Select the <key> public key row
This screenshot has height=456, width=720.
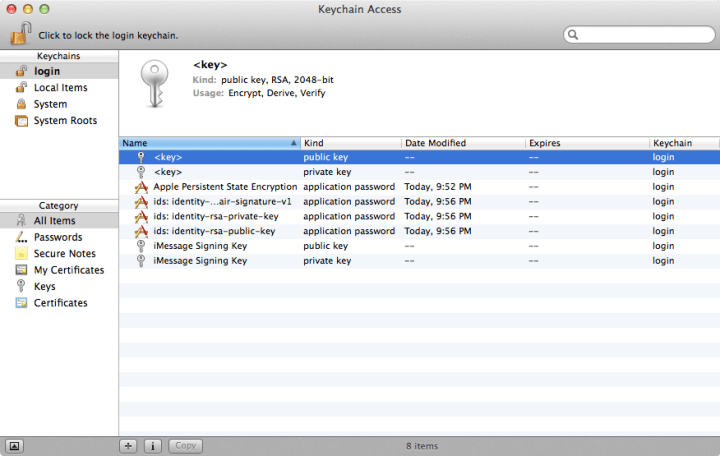pos(419,157)
